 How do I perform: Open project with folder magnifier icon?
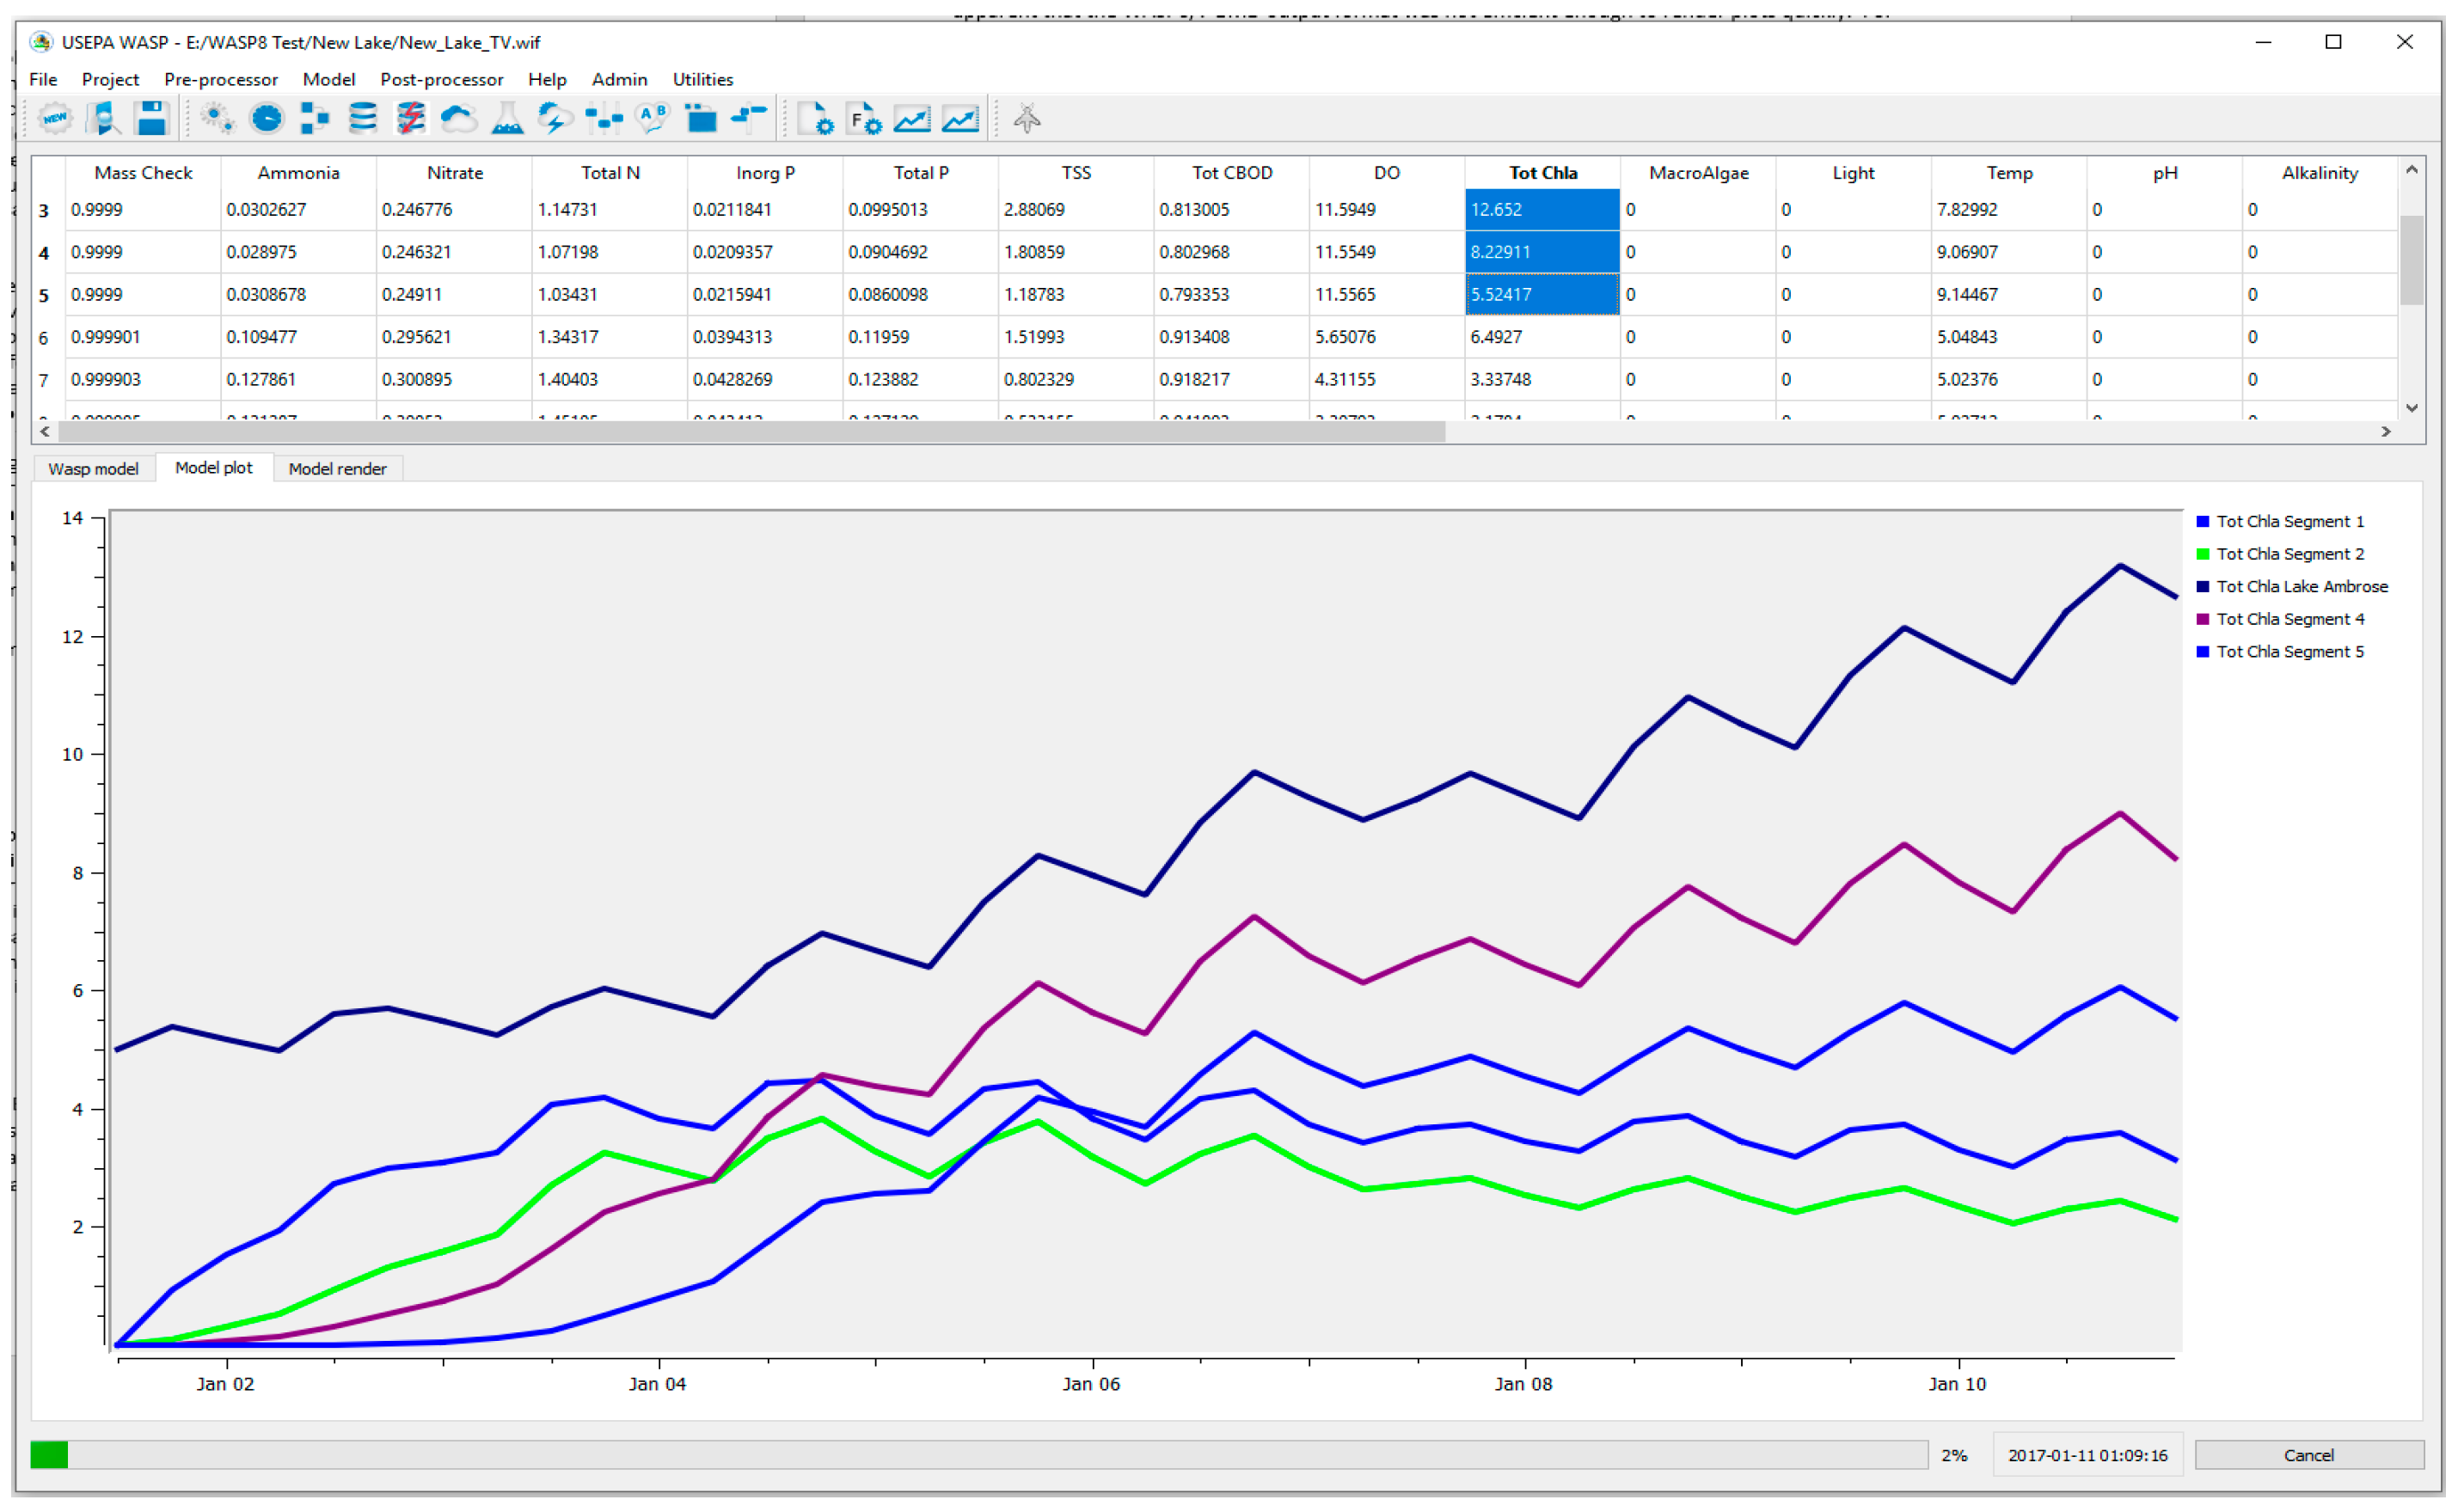coord(103,119)
